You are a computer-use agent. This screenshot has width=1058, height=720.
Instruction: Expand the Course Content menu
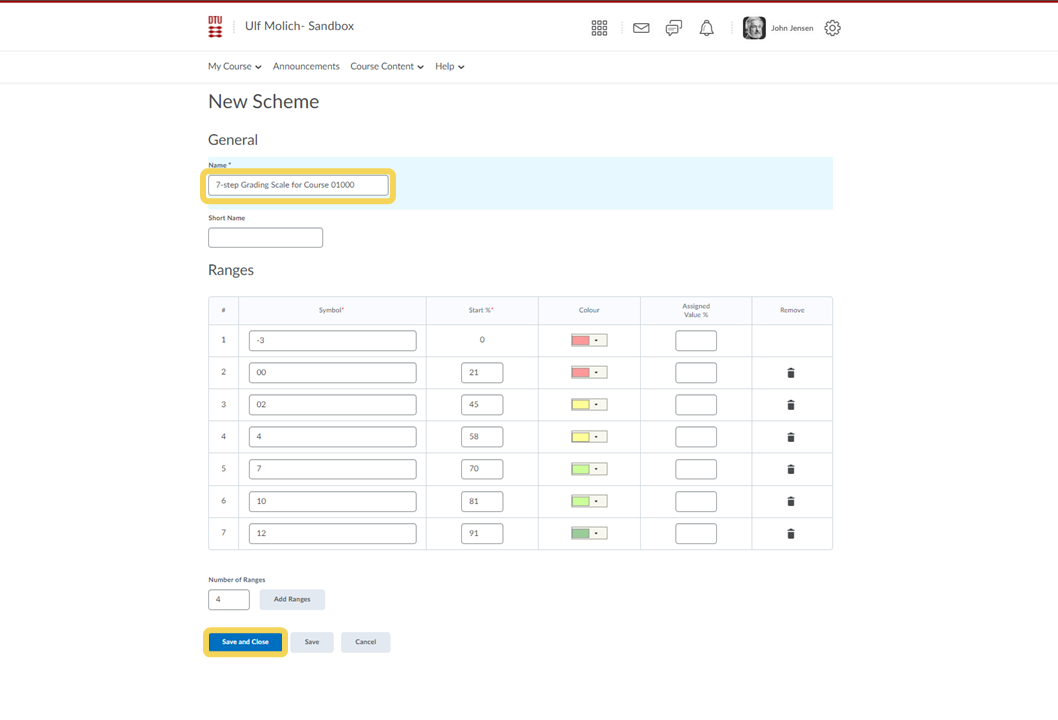point(387,67)
